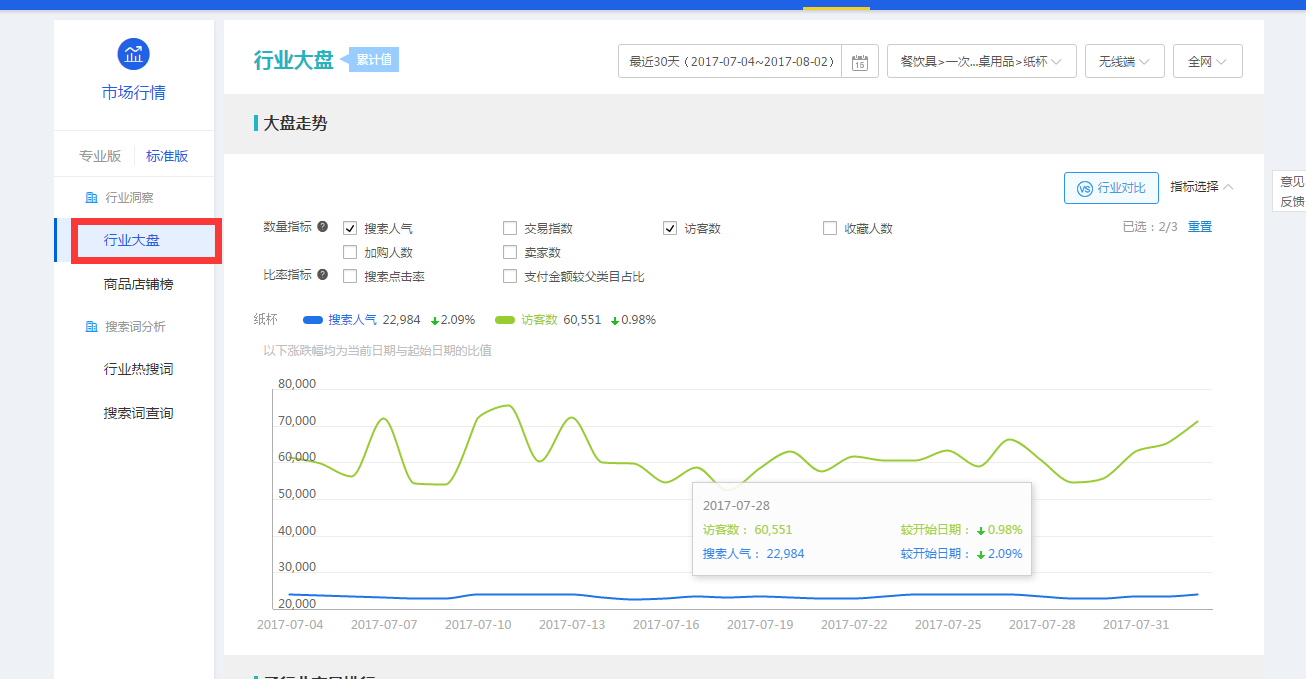Image resolution: width=1306 pixels, height=679 pixels.
Task: Click the blue 搜索人气 legend swatch
Action: (313, 320)
